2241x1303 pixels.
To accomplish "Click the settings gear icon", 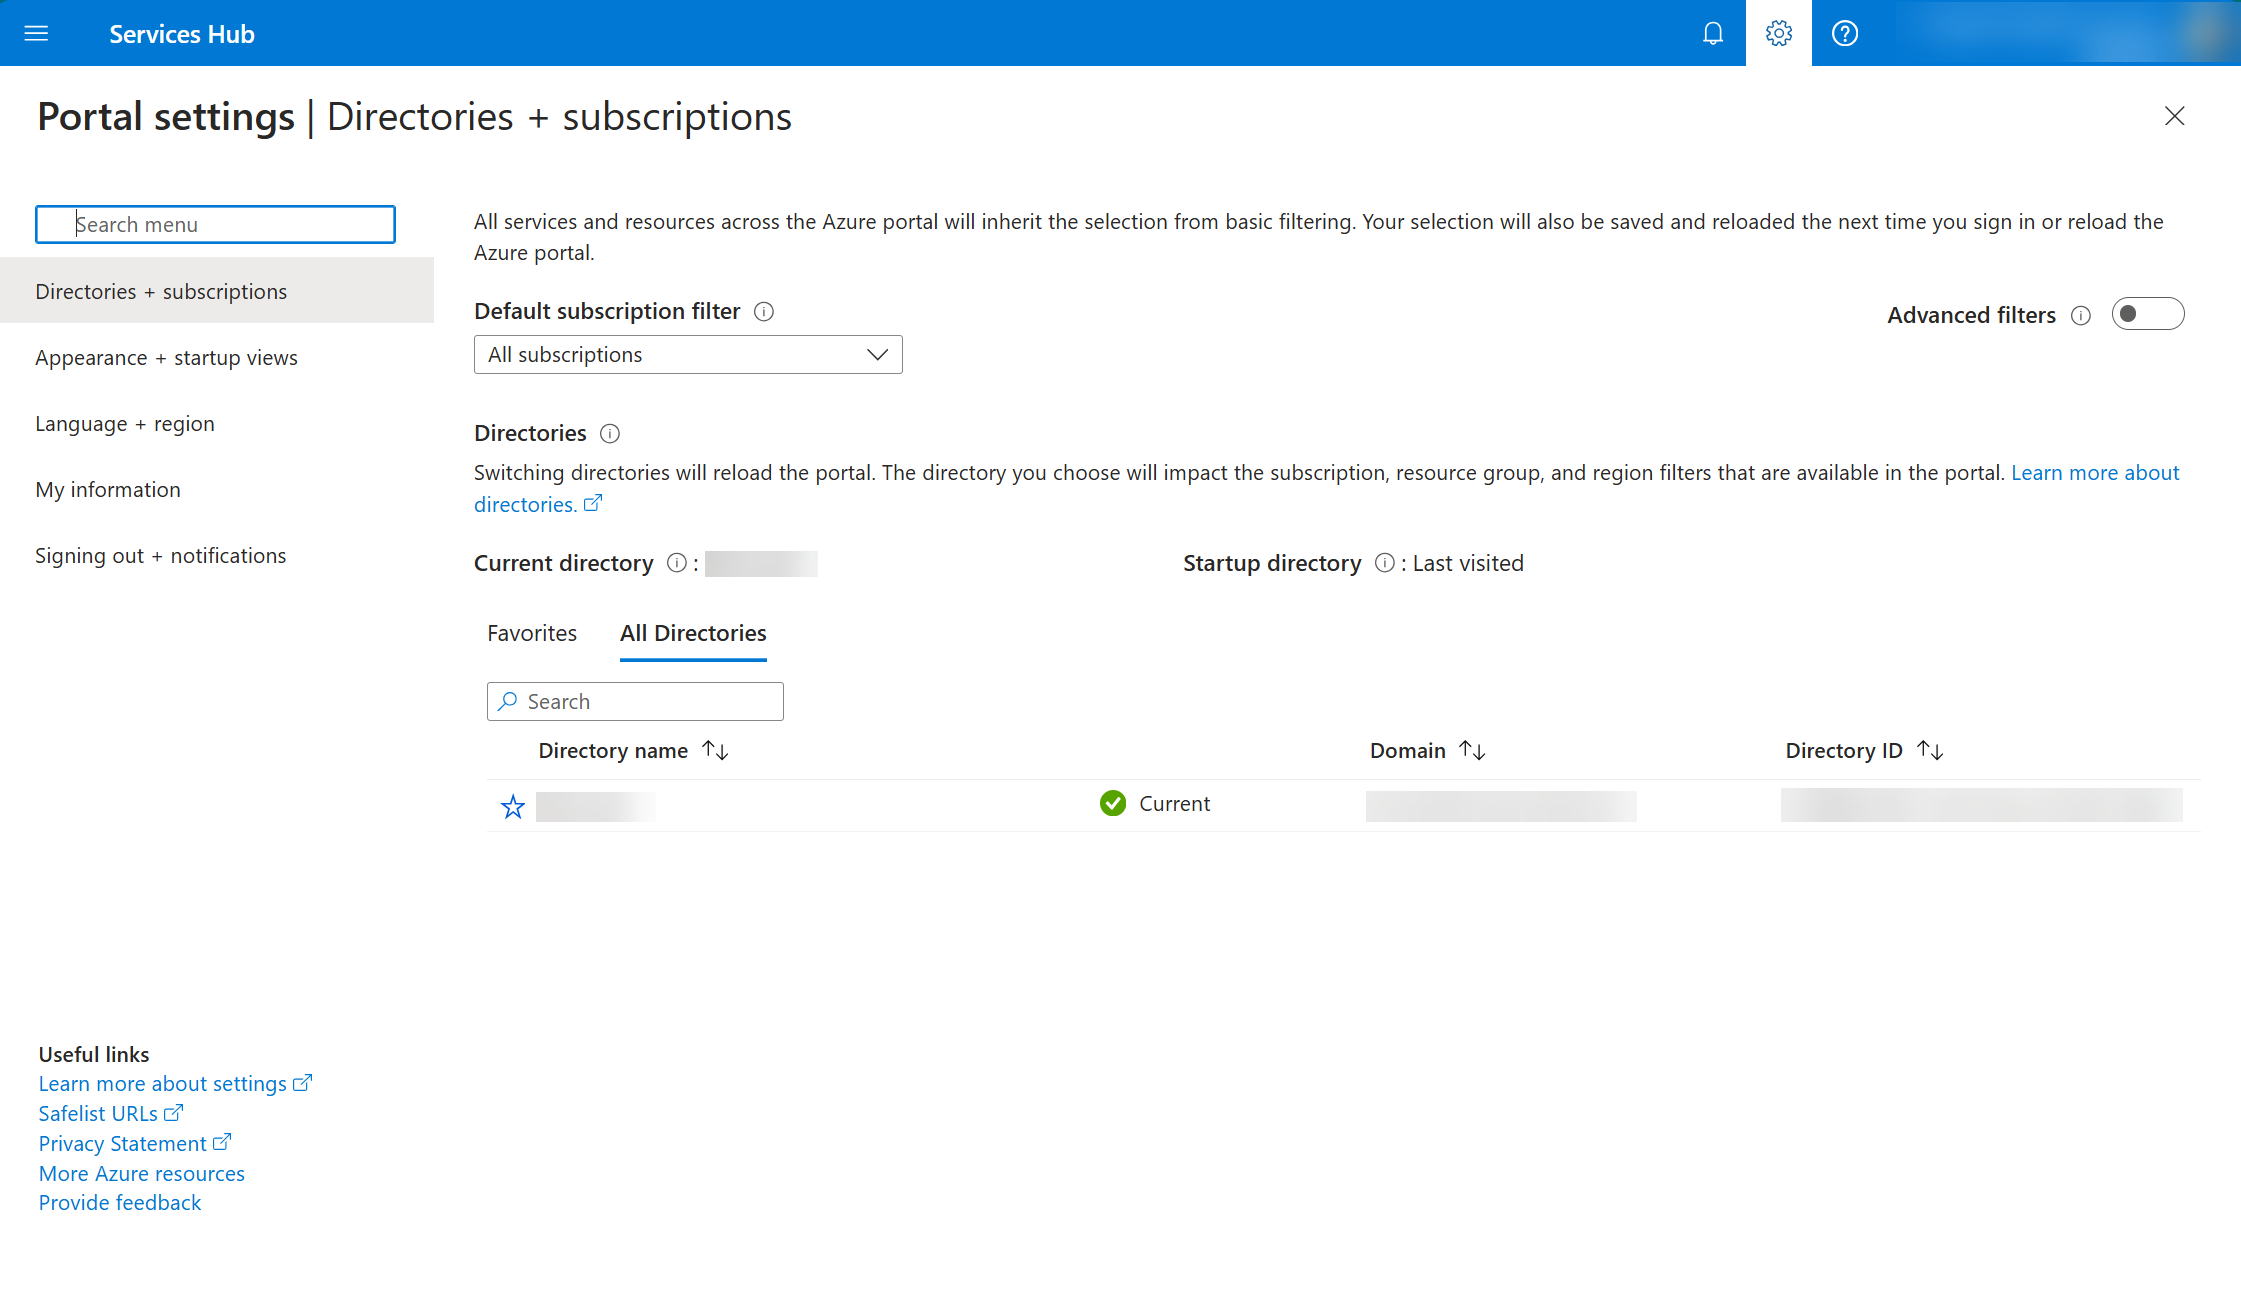I will point(1778,34).
